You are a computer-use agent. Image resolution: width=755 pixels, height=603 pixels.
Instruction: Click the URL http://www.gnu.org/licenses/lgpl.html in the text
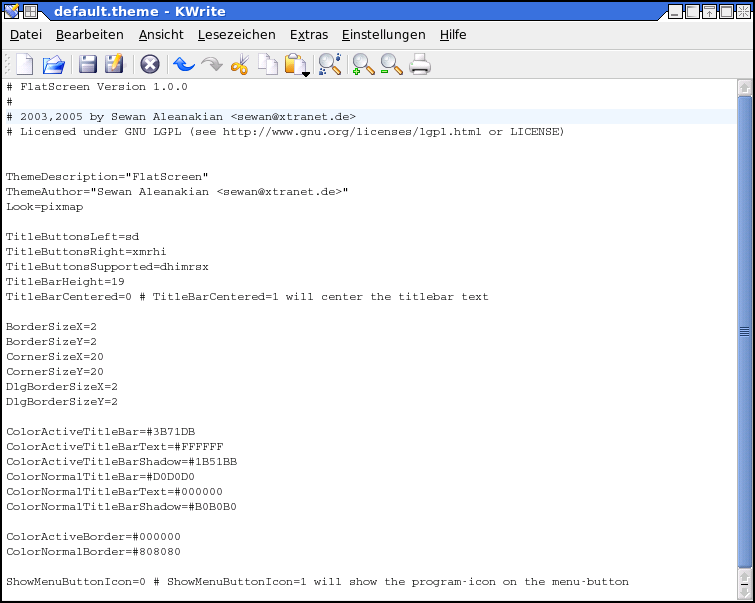(352, 131)
